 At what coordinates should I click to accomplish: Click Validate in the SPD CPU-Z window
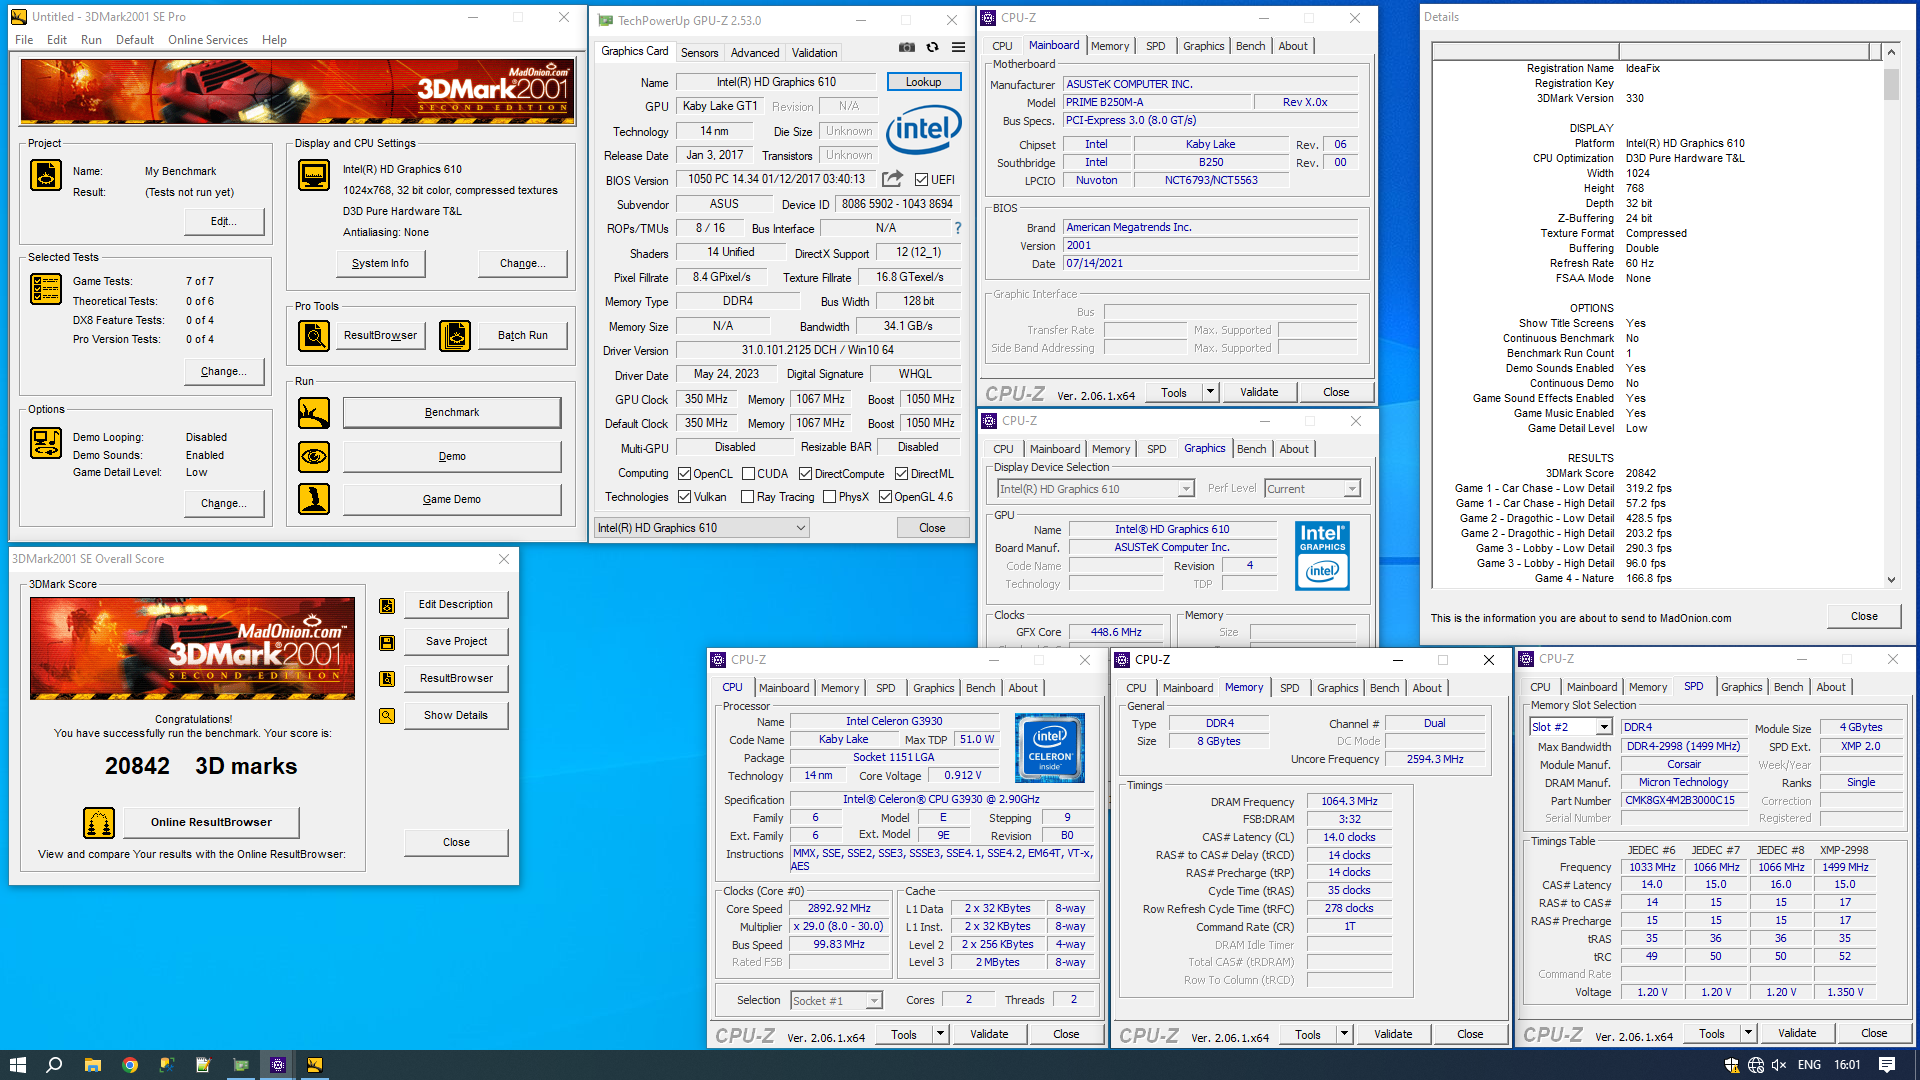tap(1797, 1033)
